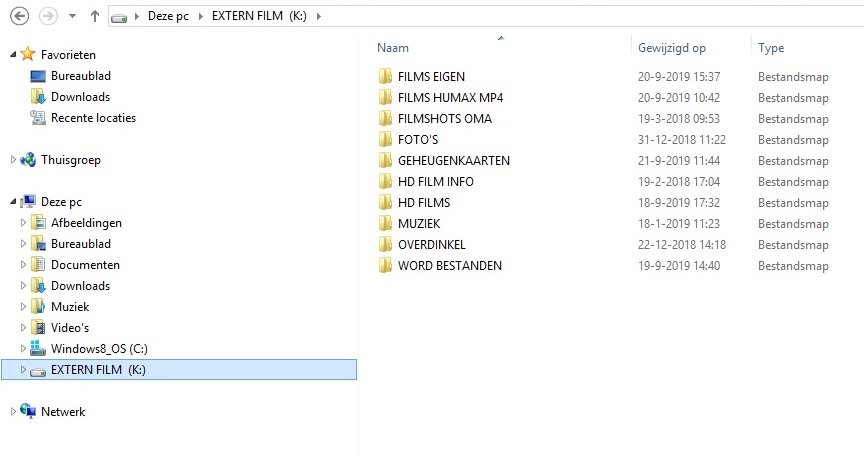Screen dimensions: 864x456
Task: Select Muziek label under Deze pc
Action: click(70, 307)
